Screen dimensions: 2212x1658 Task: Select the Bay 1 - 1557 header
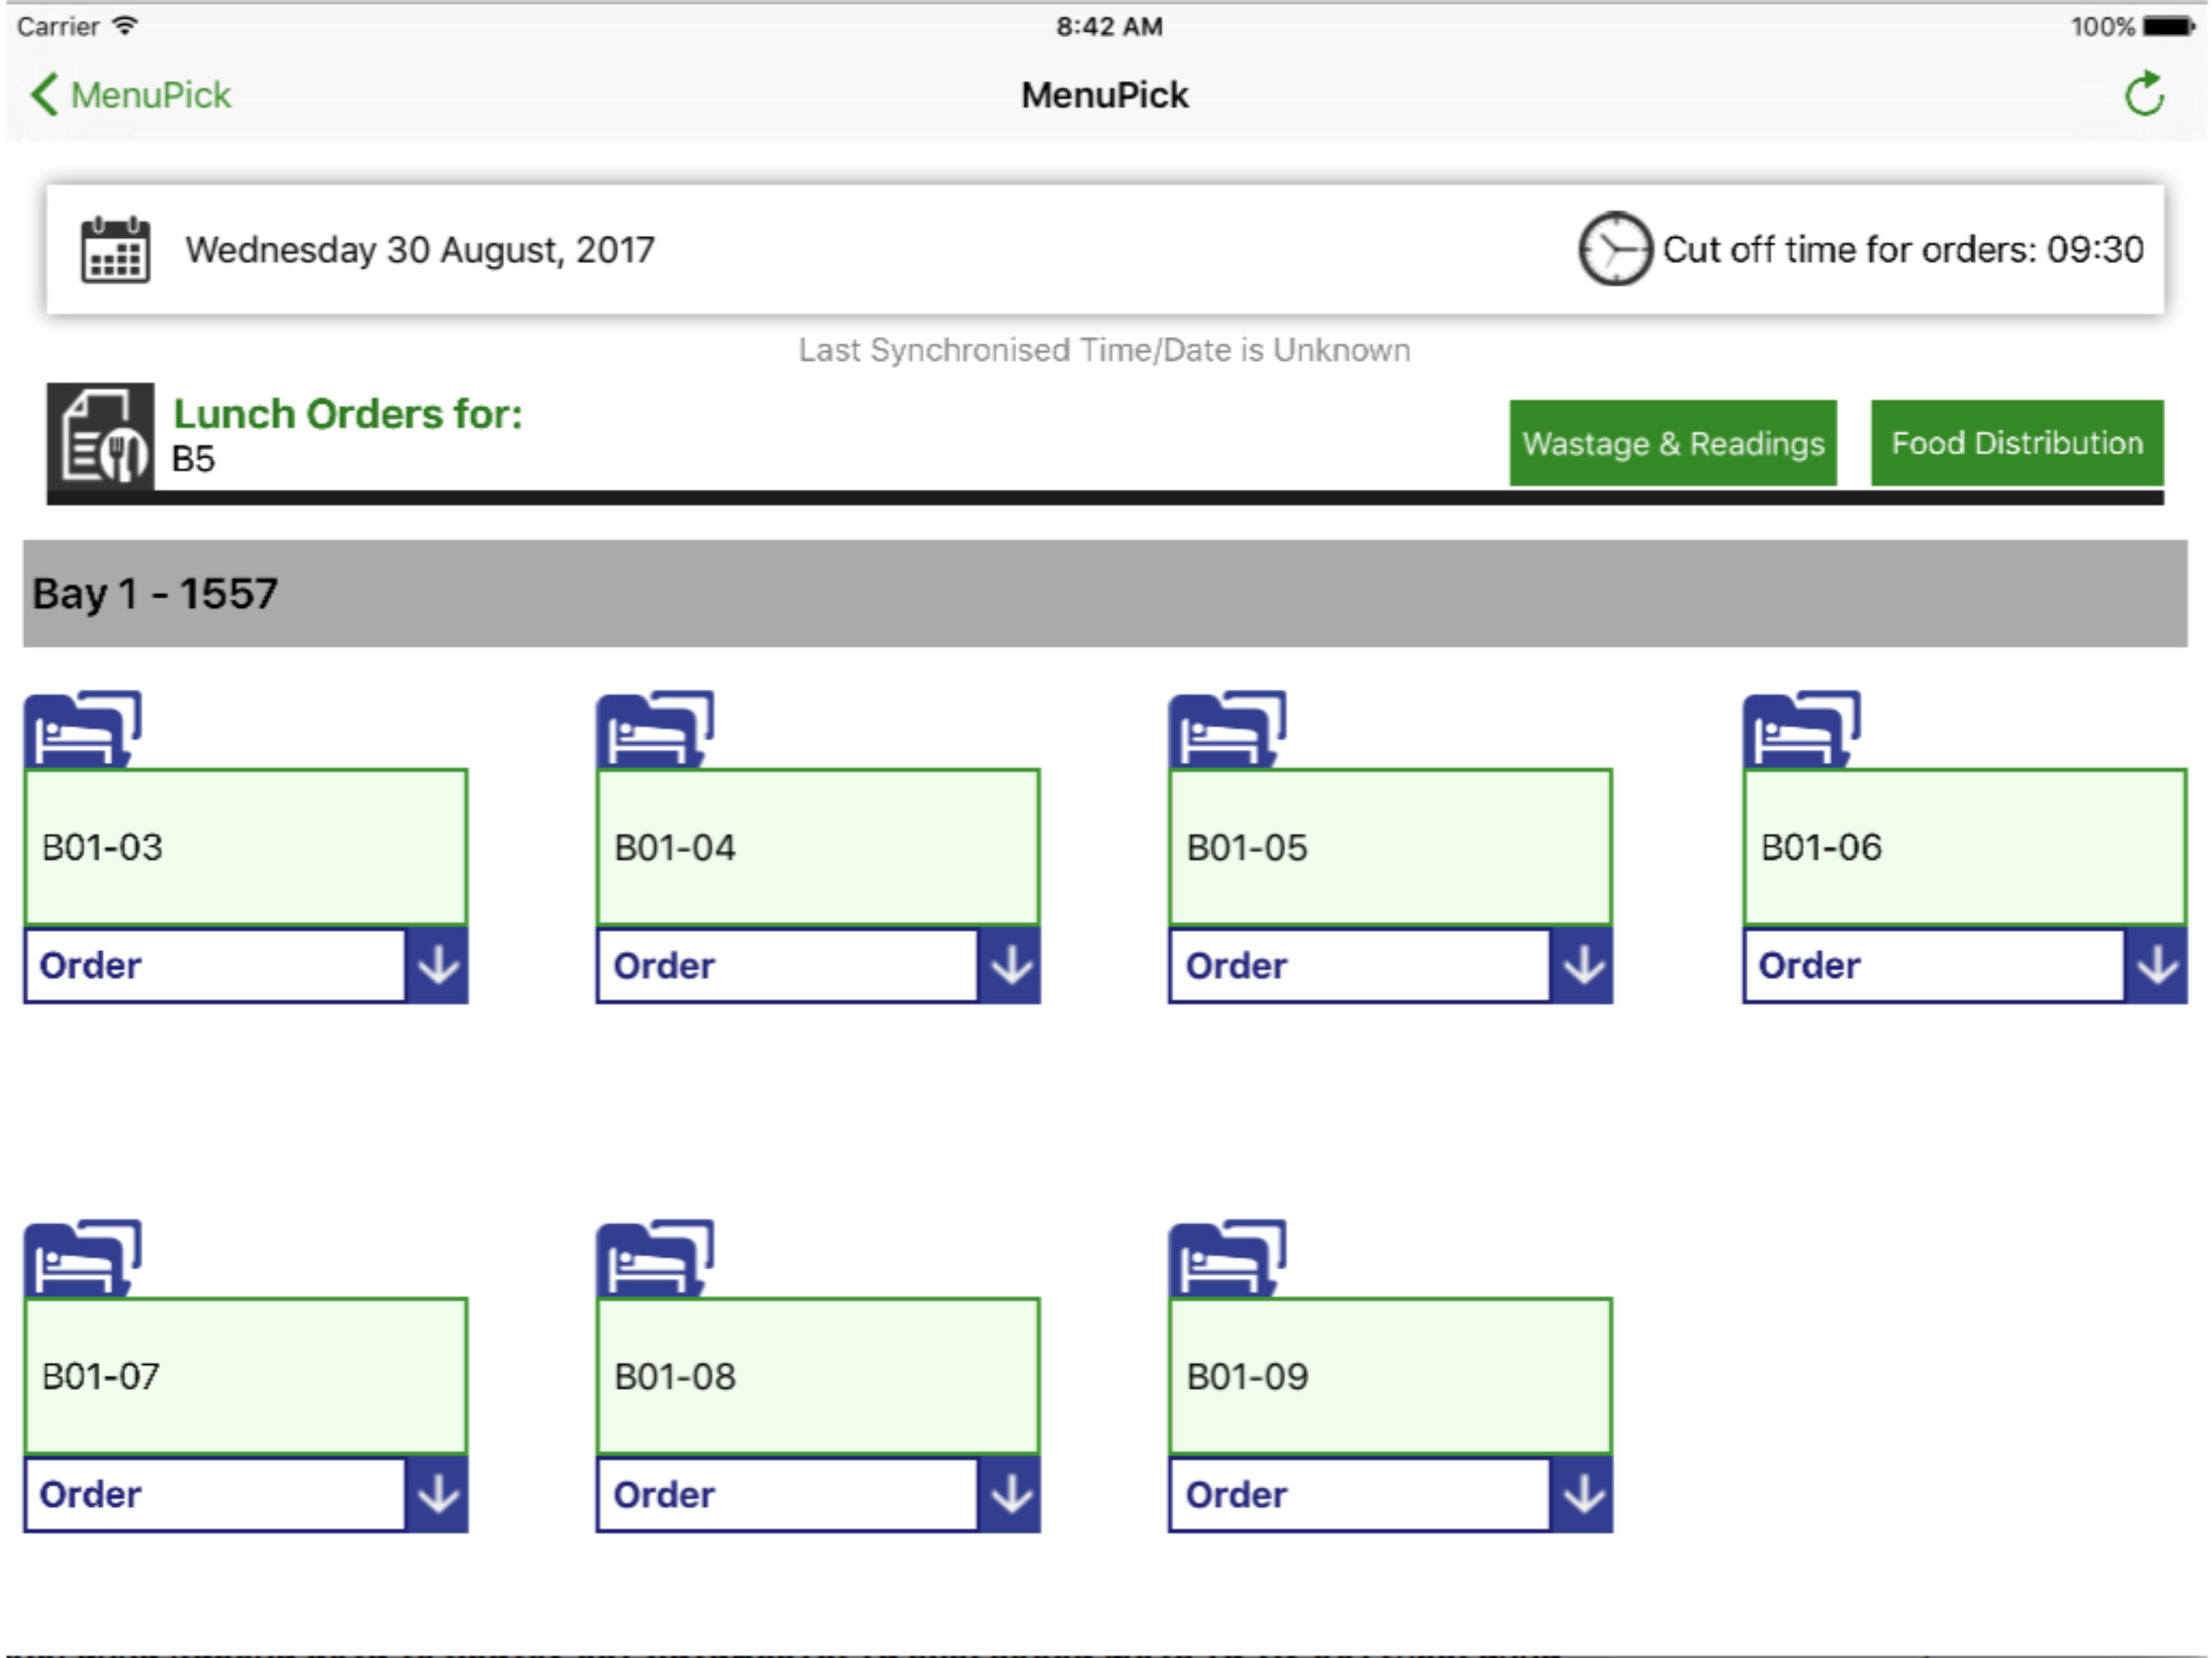pos(1105,594)
